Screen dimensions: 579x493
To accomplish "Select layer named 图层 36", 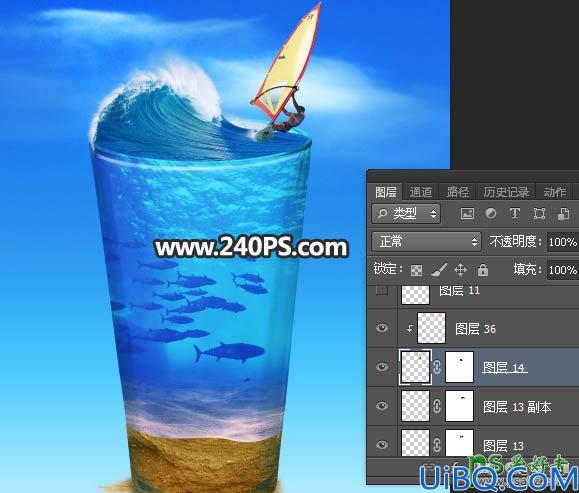I will (475, 329).
